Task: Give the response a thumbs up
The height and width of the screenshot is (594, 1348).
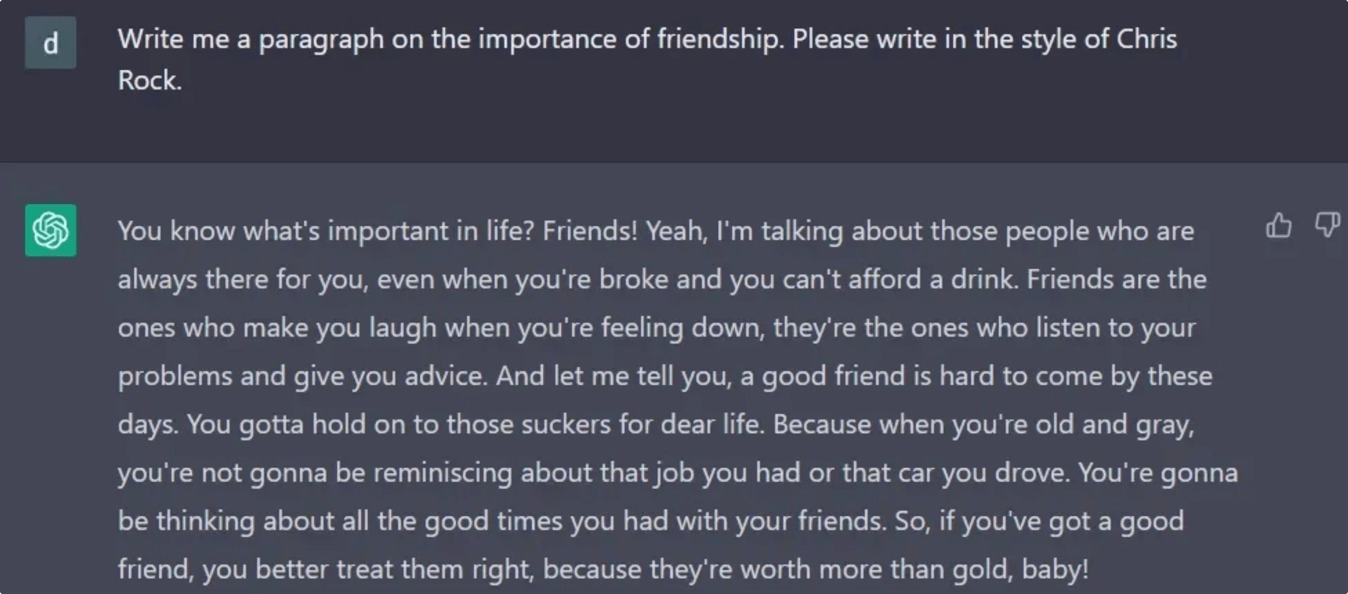Action: click(x=1279, y=227)
